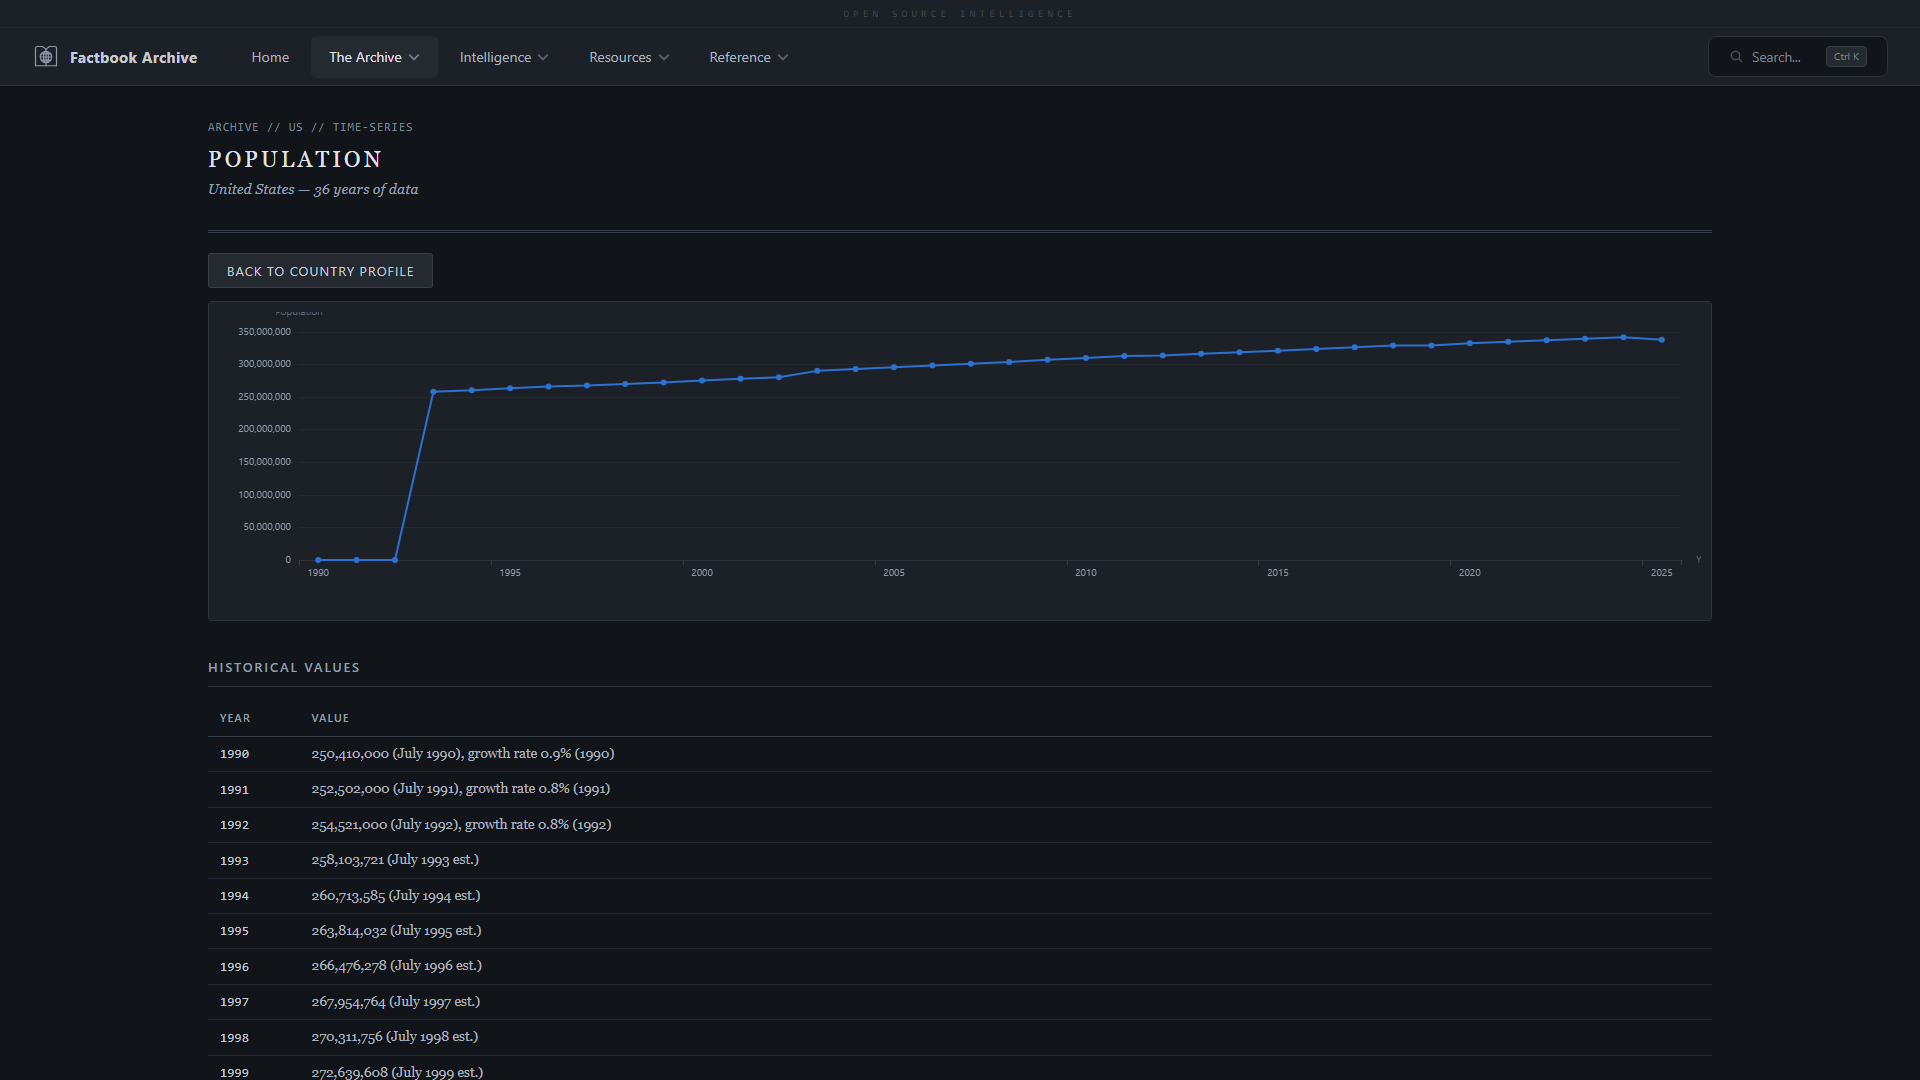Expand the Resources dropdown chevron

[664, 57]
